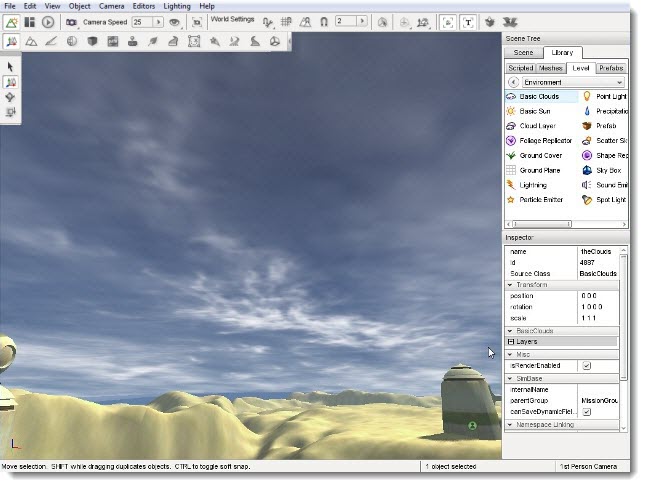Click the Camera Speed value field
The image size is (645, 487).
[x=140, y=21]
